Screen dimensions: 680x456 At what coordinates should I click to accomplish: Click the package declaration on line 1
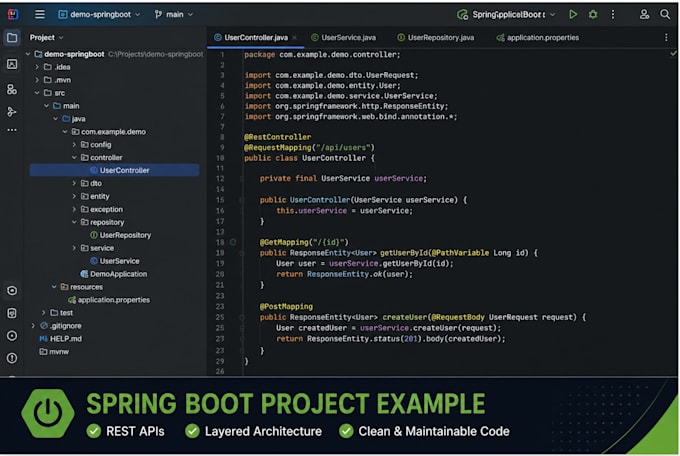322,55
